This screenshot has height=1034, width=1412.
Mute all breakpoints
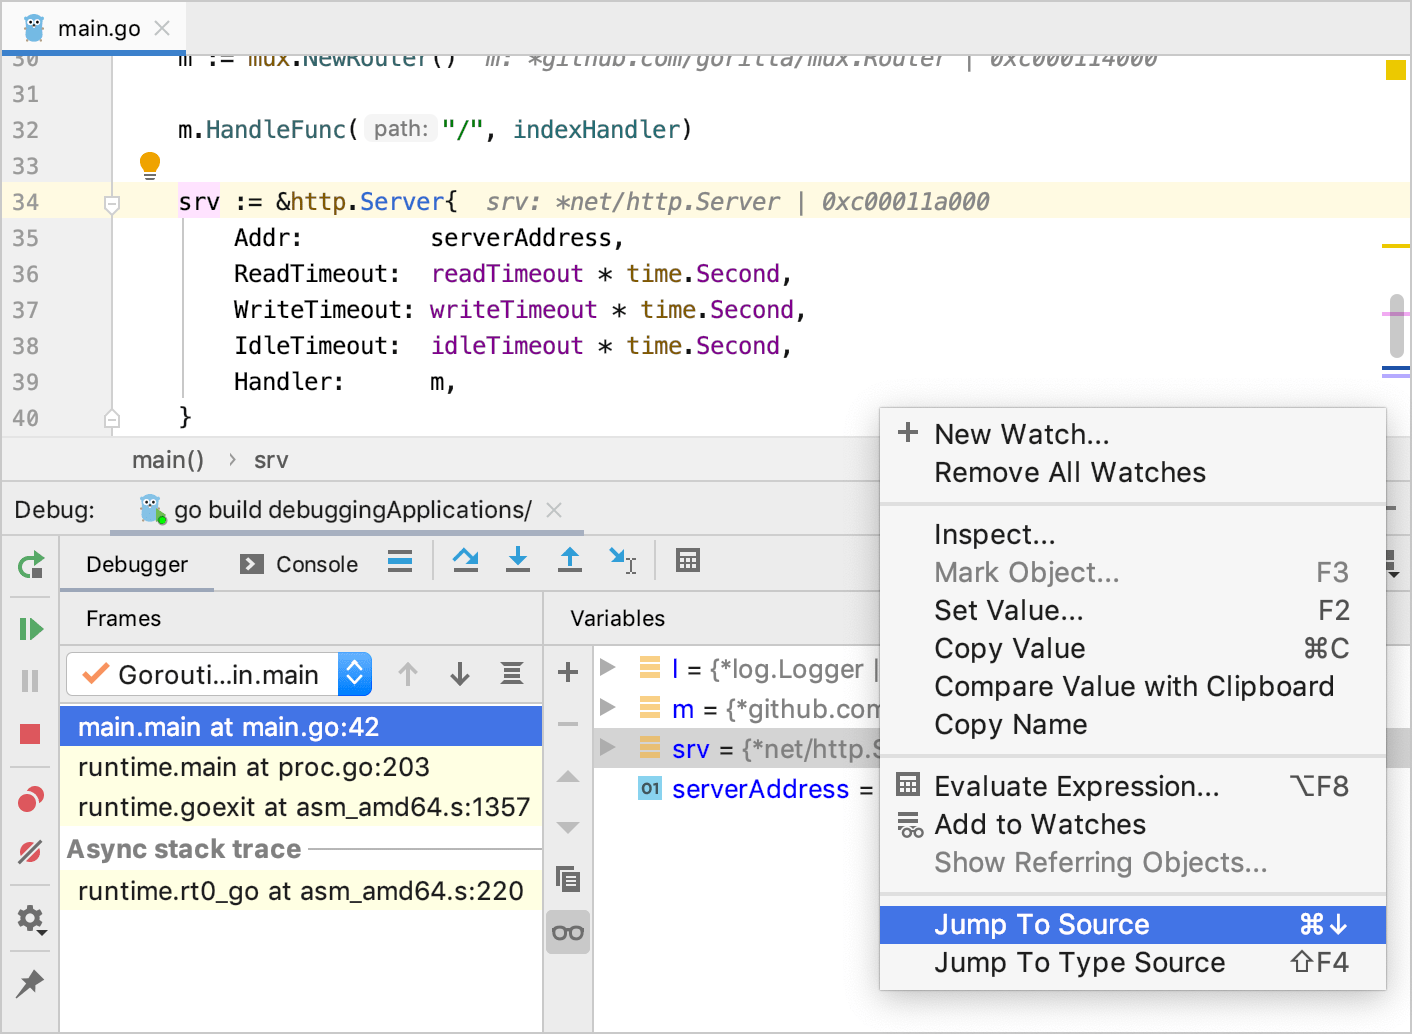[x=30, y=852]
